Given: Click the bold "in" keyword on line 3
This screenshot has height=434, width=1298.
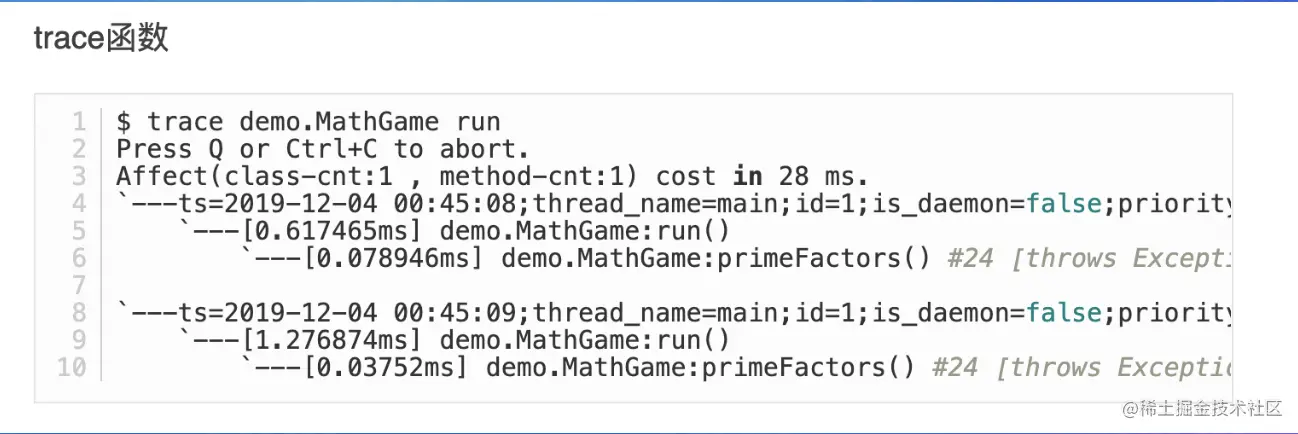Looking at the screenshot, I should 747,177.
